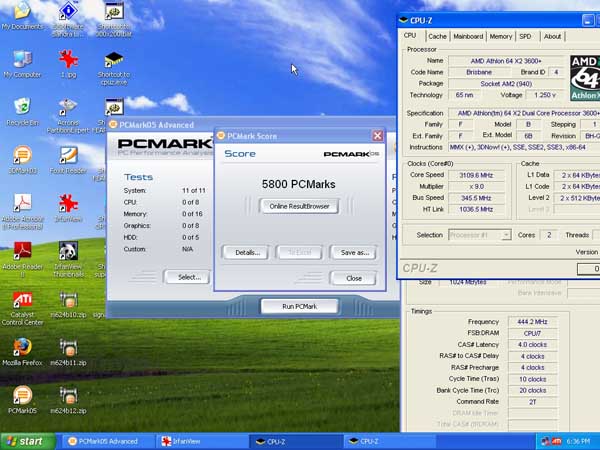Screen dimensions: 600x450
Task: Click the Voltage value 1.250 v
Action: tap(545, 95)
